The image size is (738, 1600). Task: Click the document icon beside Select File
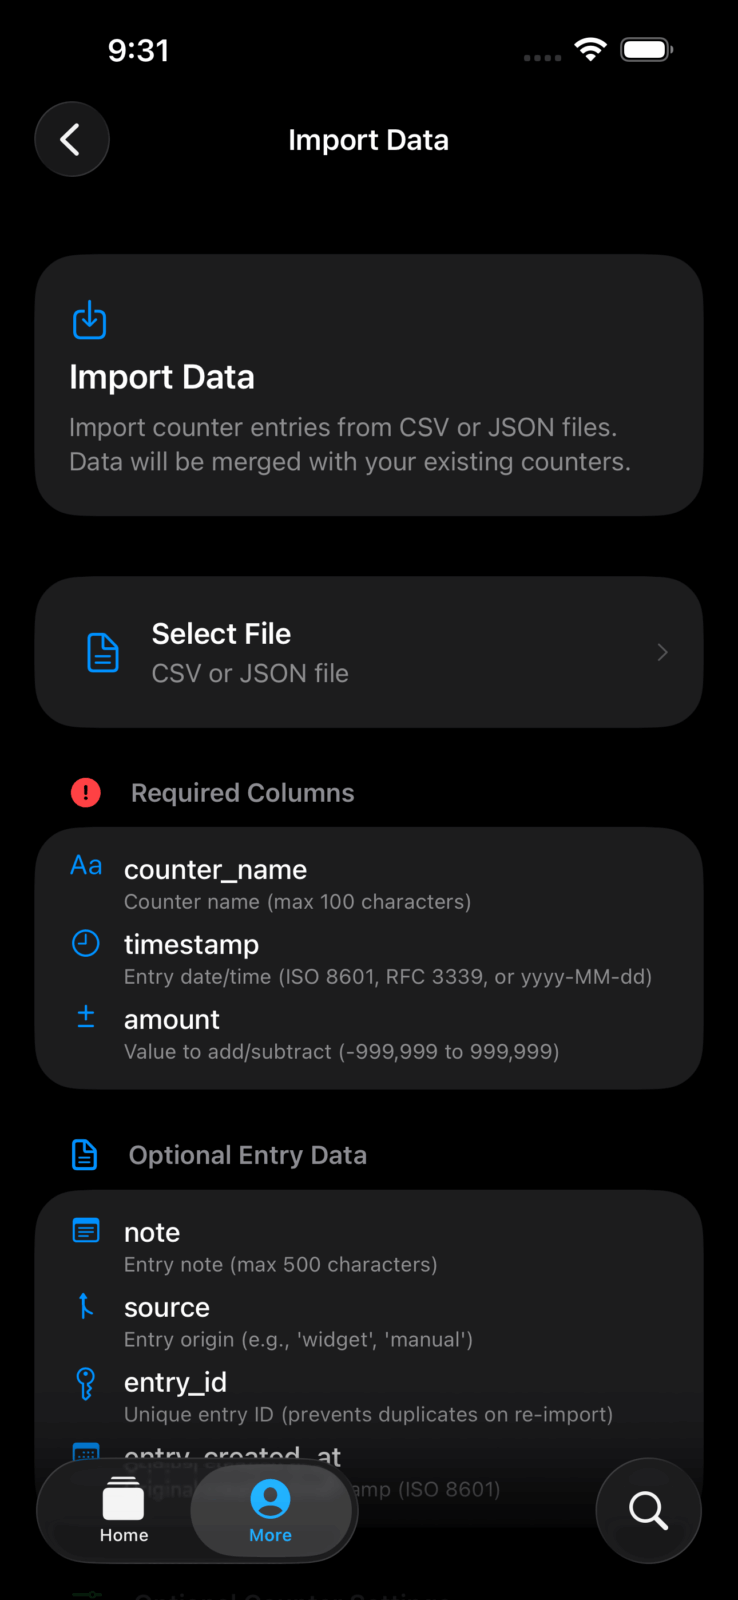click(x=103, y=653)
